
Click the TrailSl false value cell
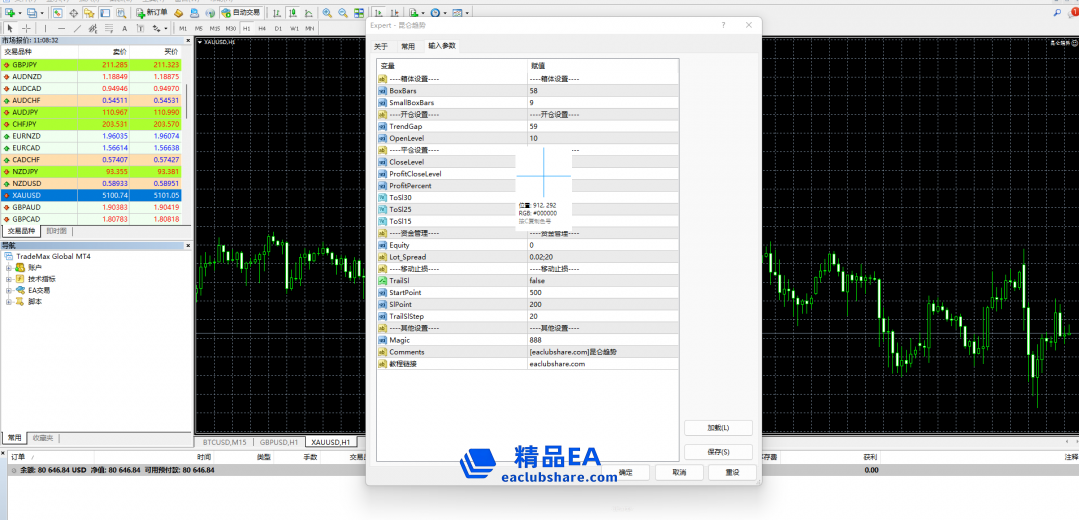tap(600, 281)
